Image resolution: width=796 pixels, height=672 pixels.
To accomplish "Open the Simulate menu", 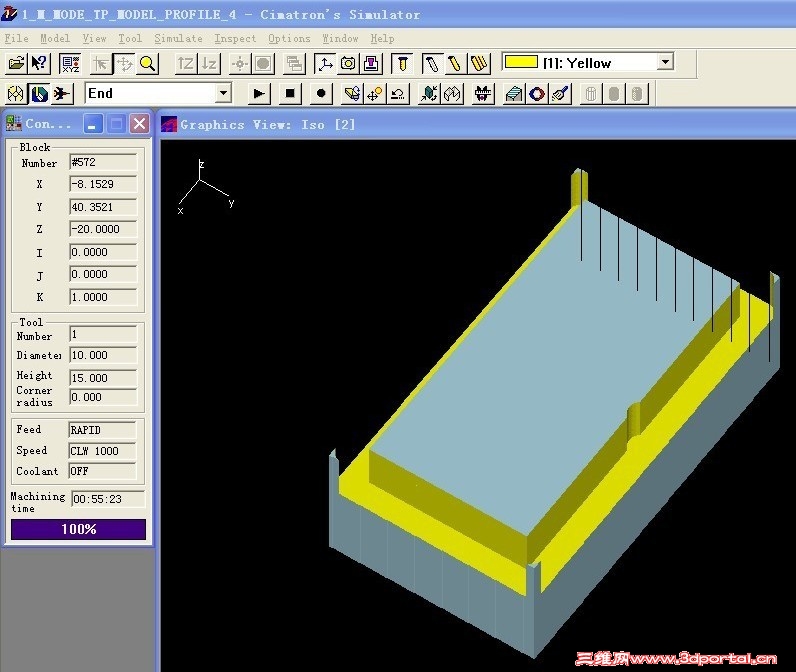I will click(x=178, y=39).
